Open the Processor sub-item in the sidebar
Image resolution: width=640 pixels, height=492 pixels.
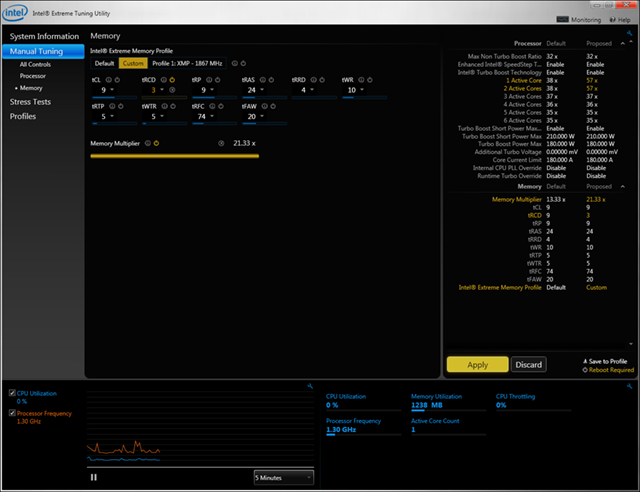click(33, 76)
